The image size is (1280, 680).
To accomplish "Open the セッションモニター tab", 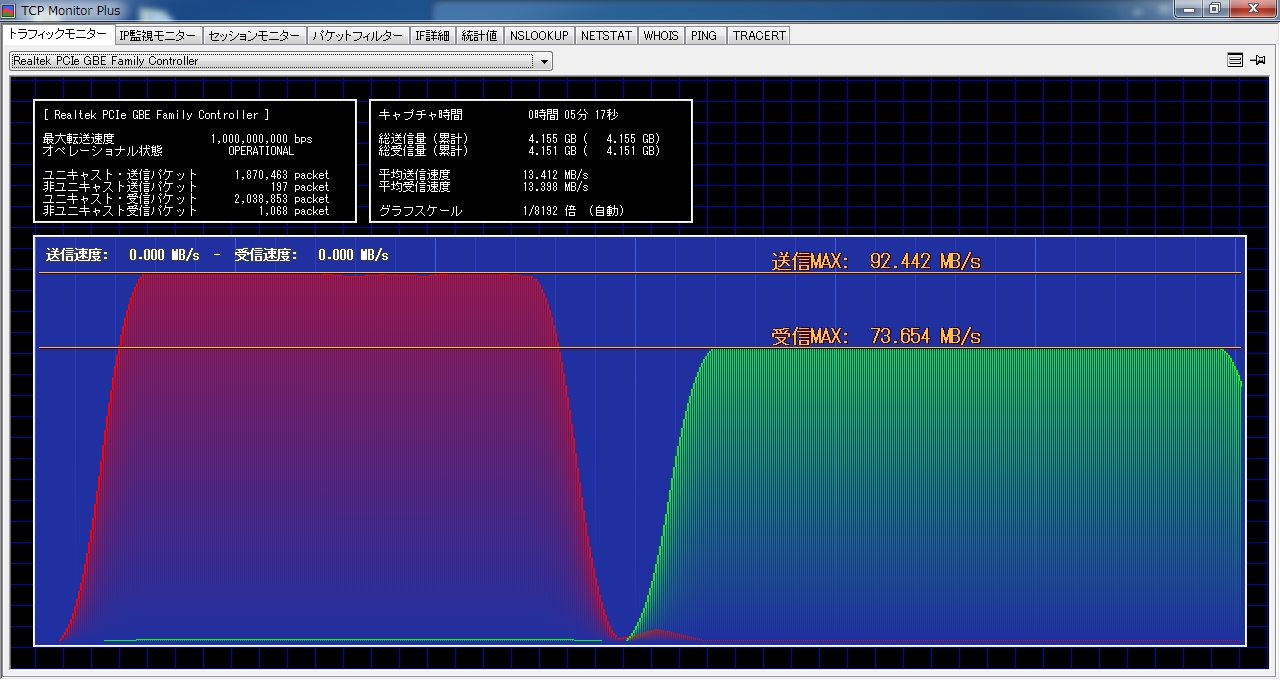I will [x=254, y=35].
